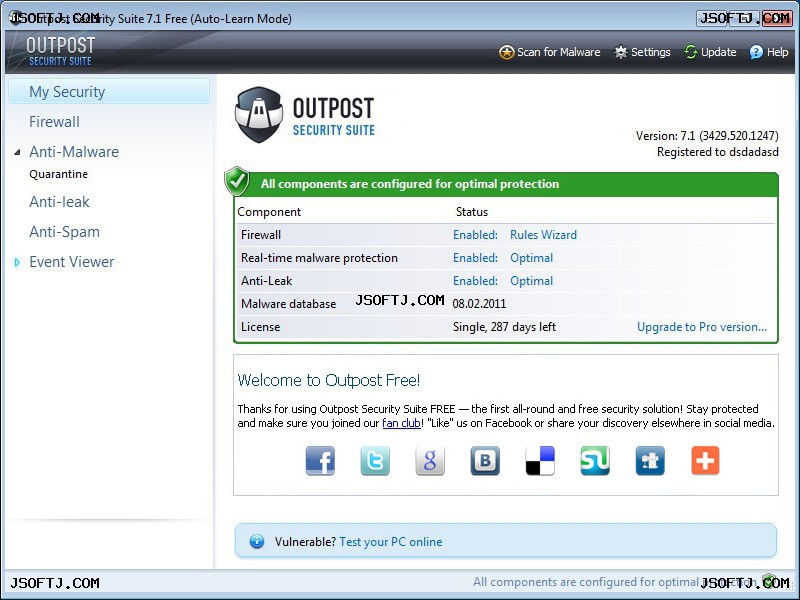Click the Anti-Leak component row label
This screenshot has height=600, width=800.
[x=266, y=281]
